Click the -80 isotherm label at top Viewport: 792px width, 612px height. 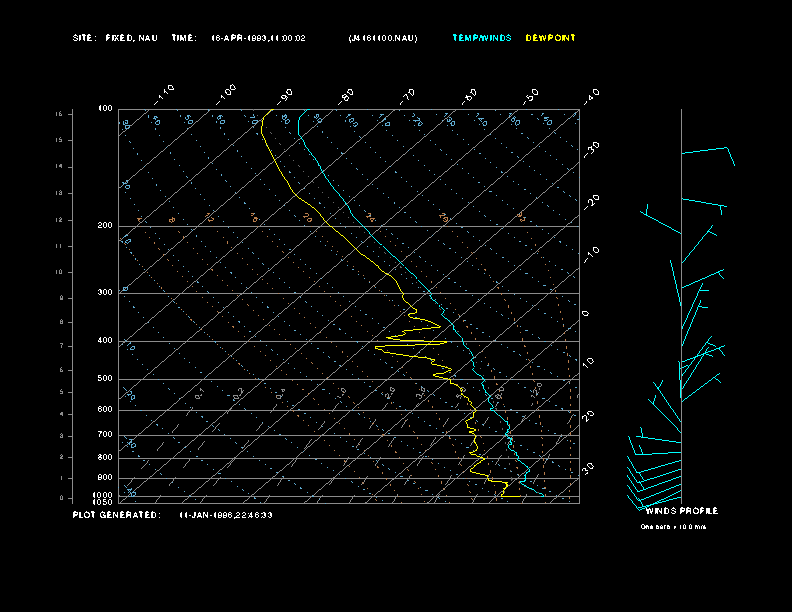pyautogui.click(x=347, y=95)
